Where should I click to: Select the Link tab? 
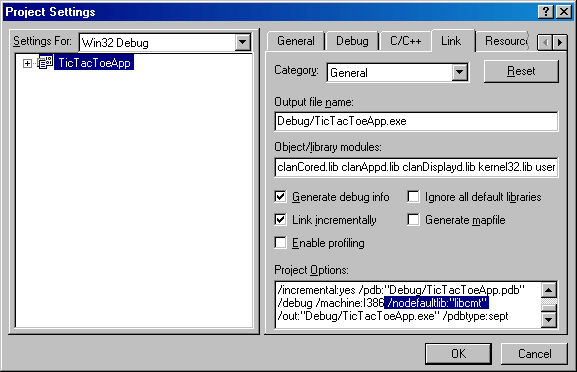click(451, 40)
